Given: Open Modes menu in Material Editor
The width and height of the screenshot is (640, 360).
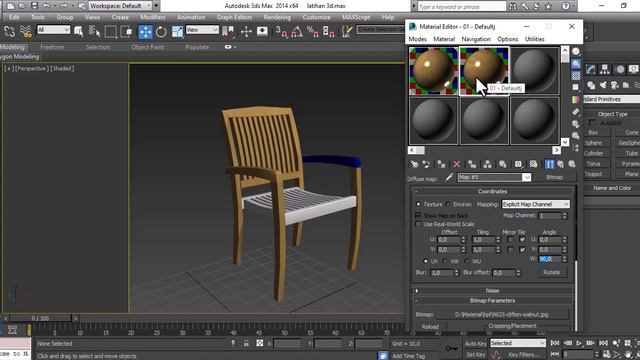Looking at the screenshot, I should [x=417, y=39].
